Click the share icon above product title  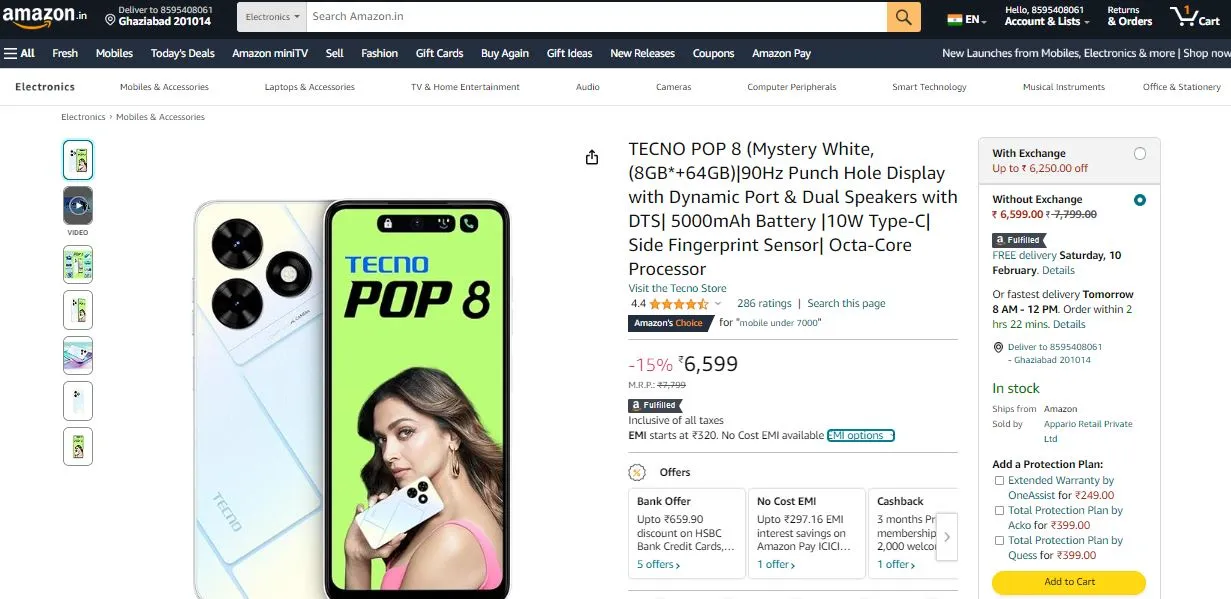point(592,157)
